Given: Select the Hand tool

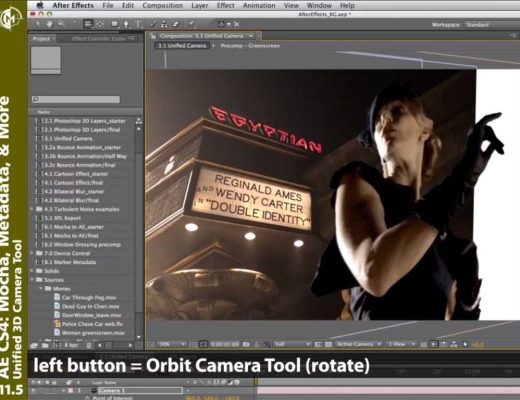Looking at the screenshot, I should coord(49,24).
